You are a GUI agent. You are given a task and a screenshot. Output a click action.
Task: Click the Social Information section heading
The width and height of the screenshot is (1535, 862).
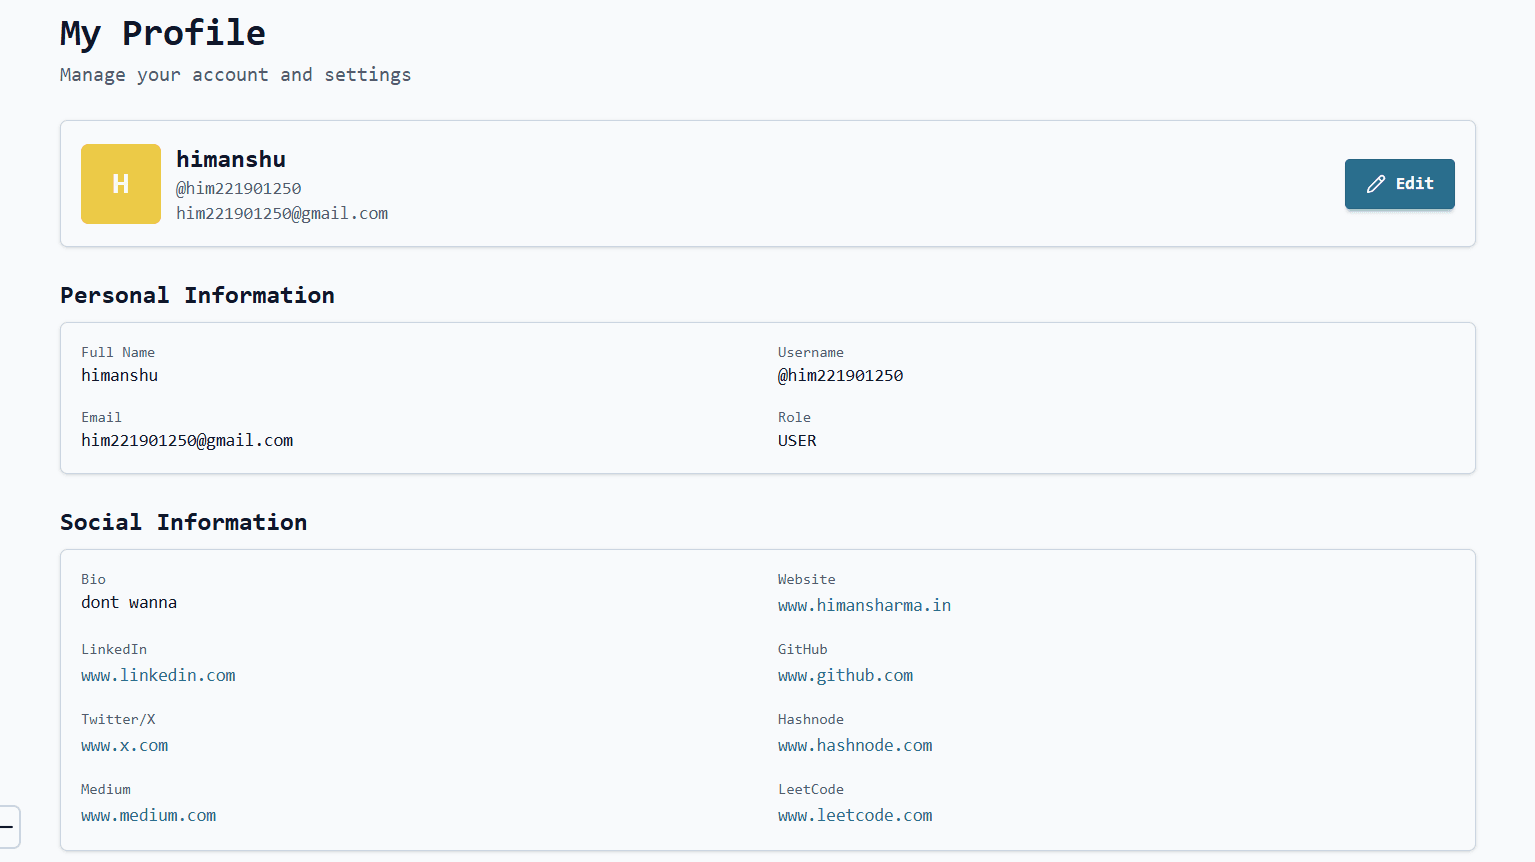183,522
